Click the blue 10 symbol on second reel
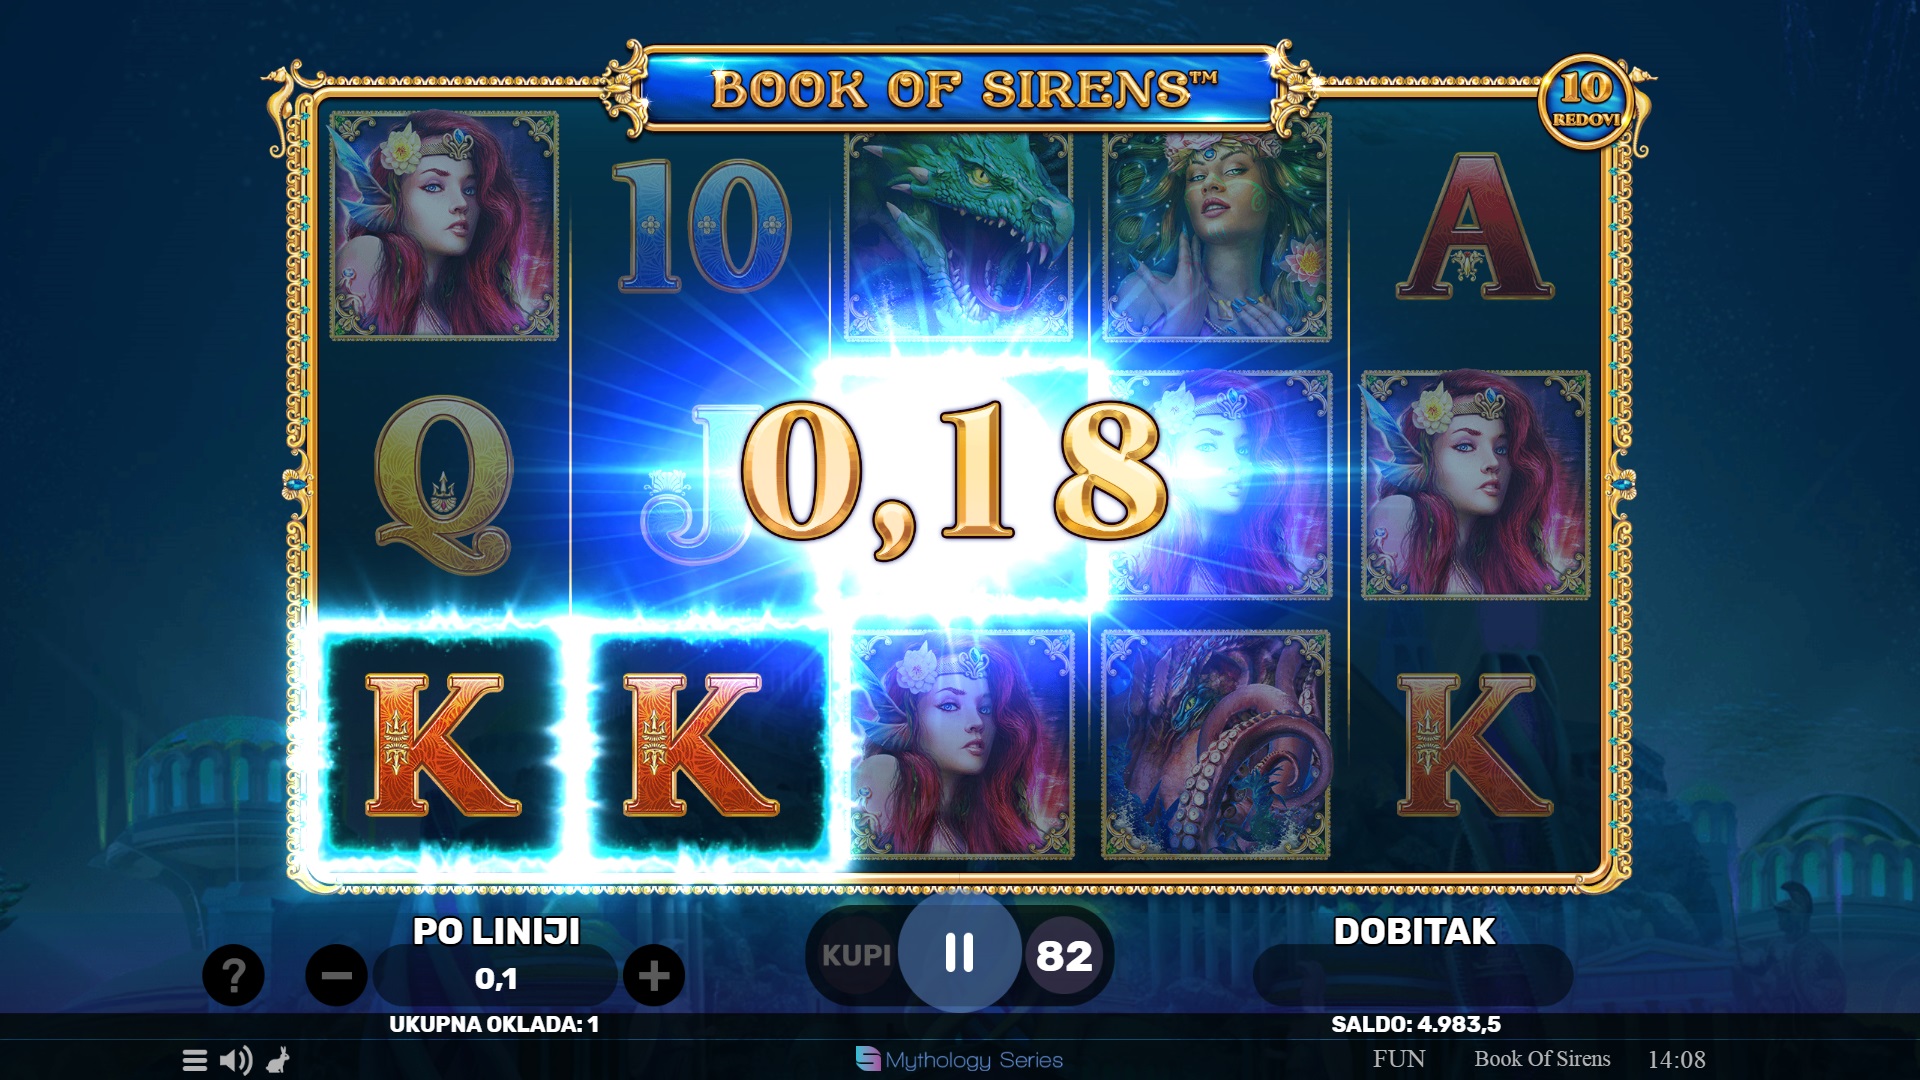 701,227
